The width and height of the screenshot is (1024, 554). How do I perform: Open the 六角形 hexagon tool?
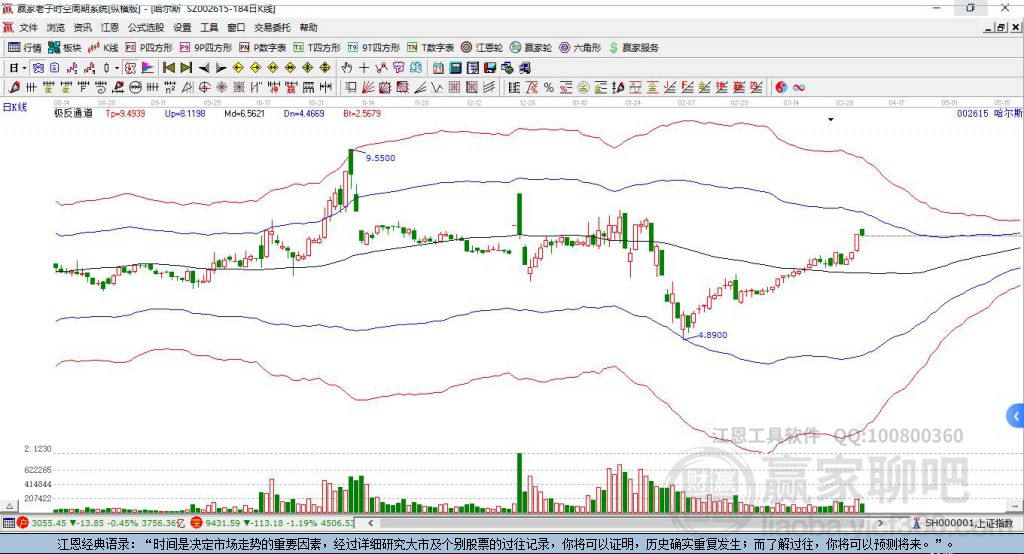click(x=580, y=48)
